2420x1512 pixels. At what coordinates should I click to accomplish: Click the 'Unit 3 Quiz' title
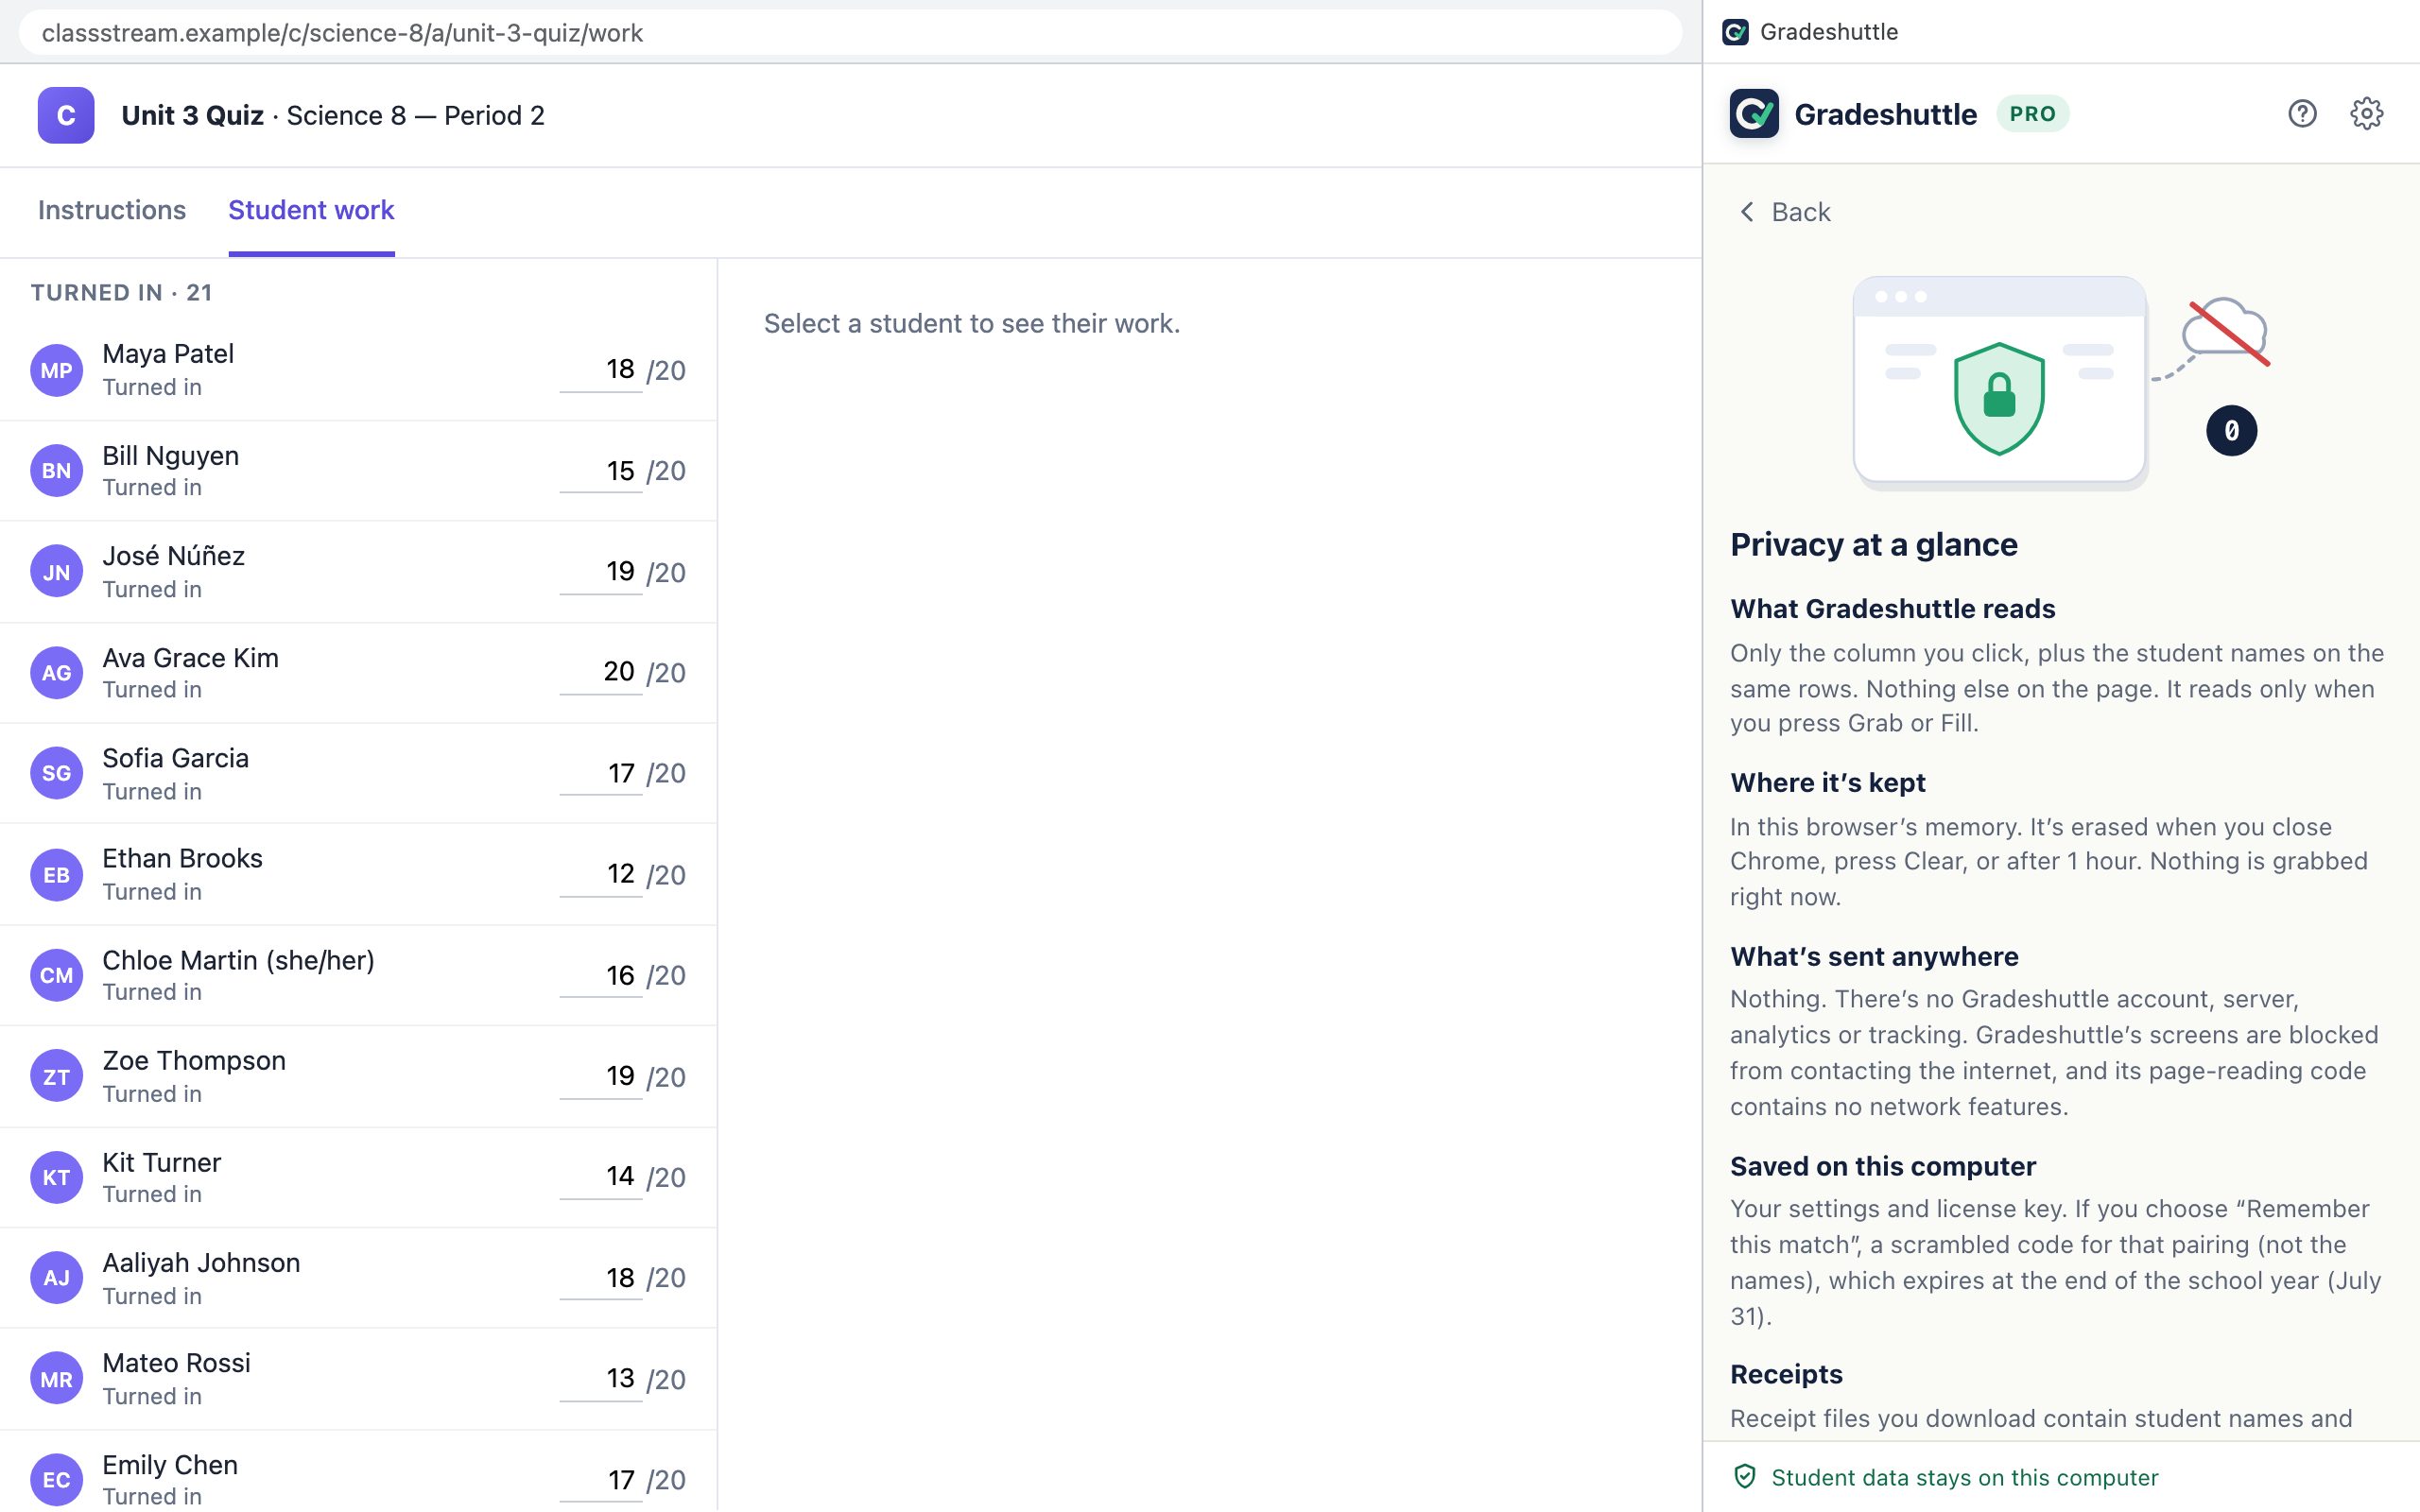tap(192, 116)
